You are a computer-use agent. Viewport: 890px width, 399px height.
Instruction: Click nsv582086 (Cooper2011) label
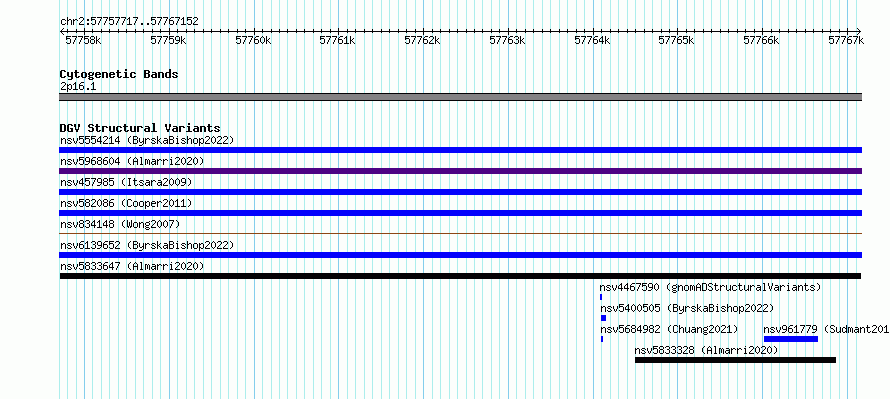coord(126,203)
